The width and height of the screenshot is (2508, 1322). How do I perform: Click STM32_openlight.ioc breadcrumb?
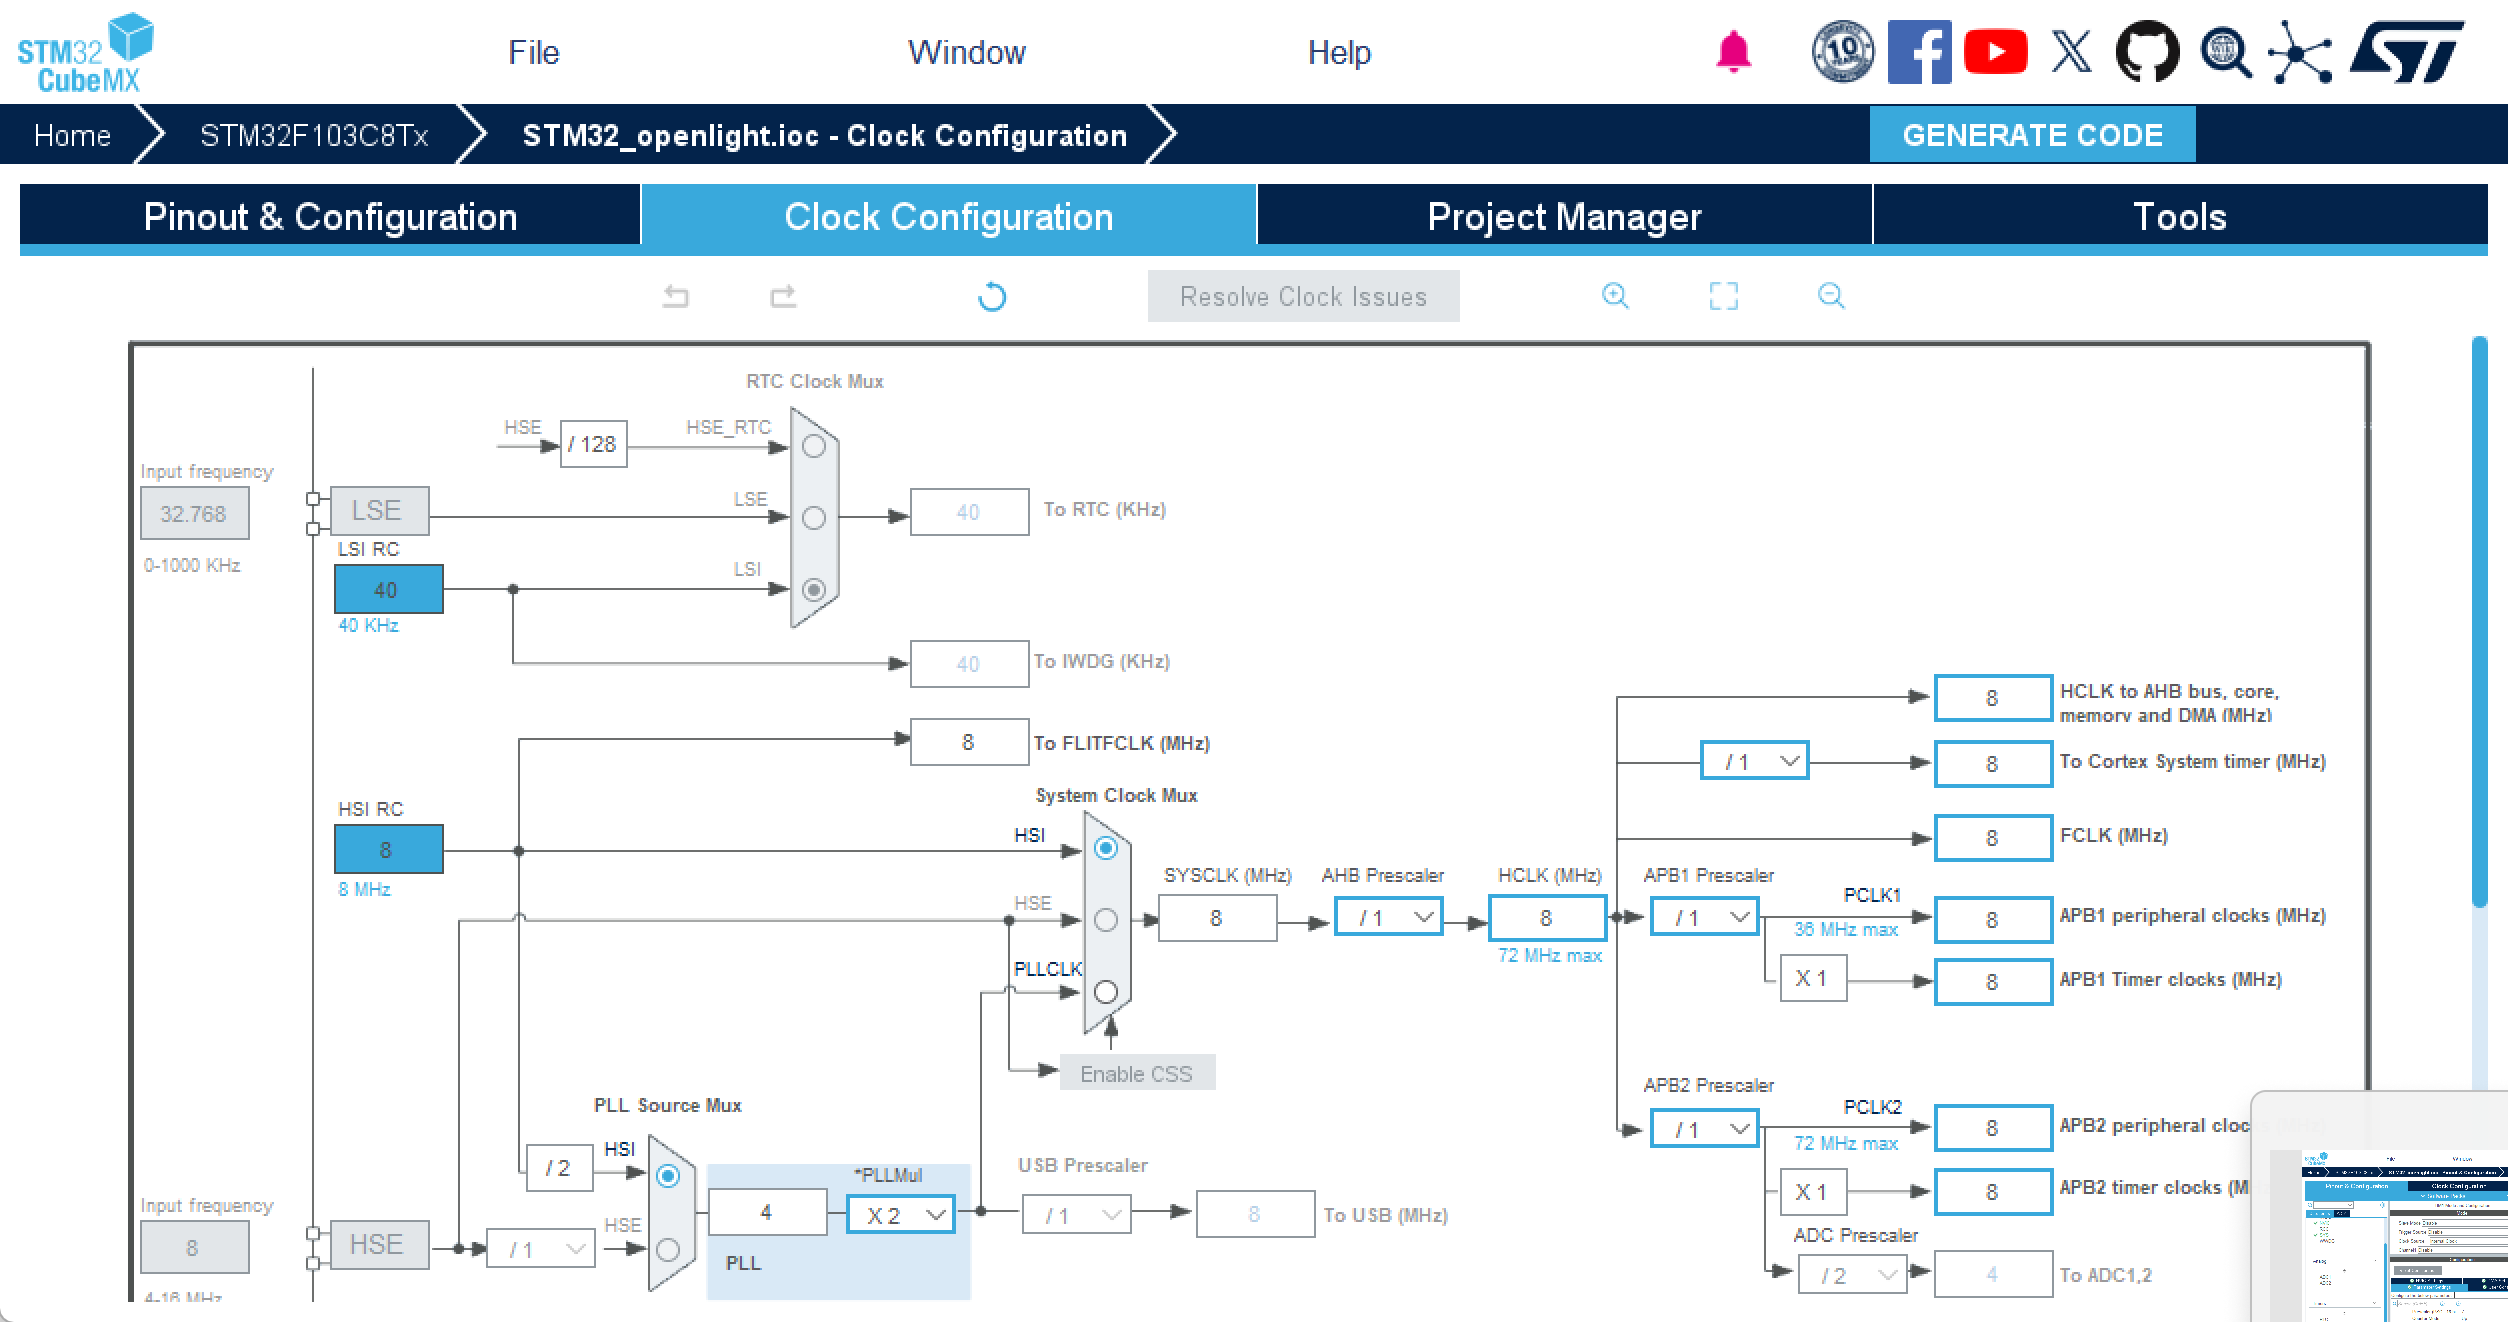825,135
